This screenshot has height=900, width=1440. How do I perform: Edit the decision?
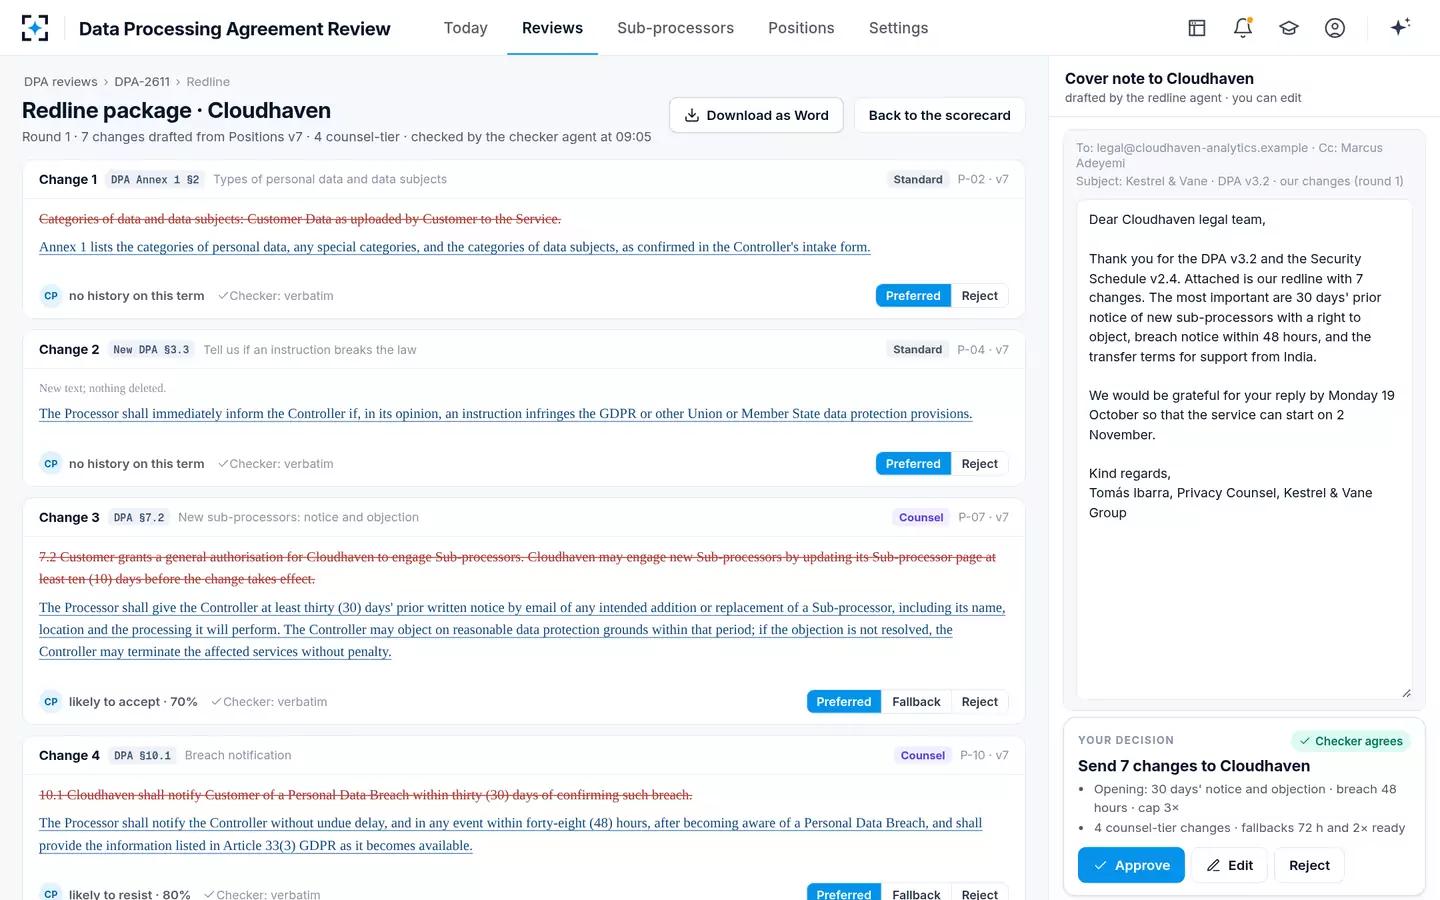[1230, 865]
